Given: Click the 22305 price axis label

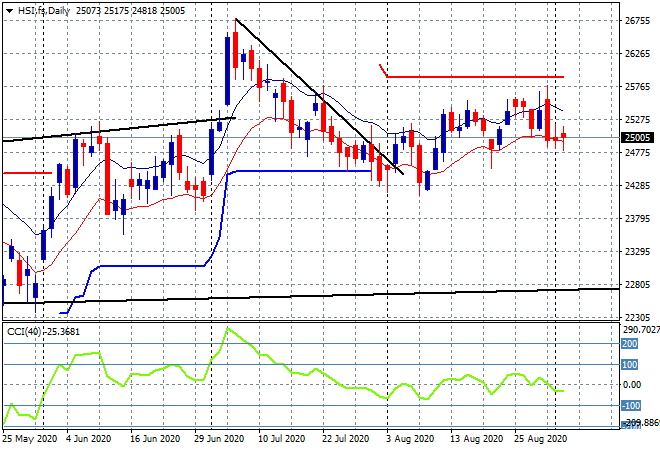Looking at the screenshot, I should (x=637, y=317).
